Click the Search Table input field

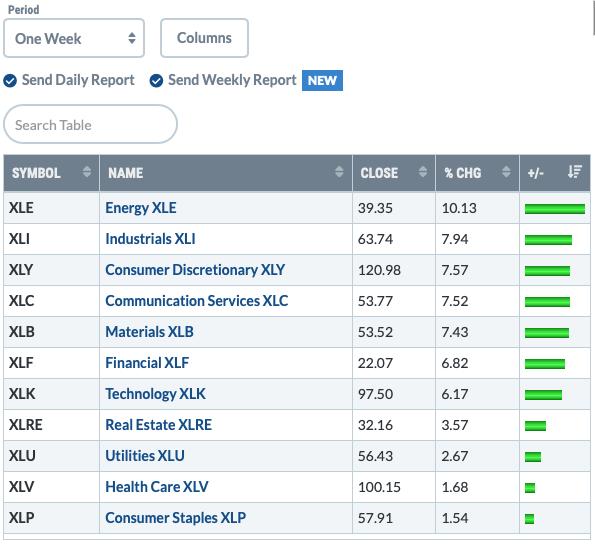[90, 124]
